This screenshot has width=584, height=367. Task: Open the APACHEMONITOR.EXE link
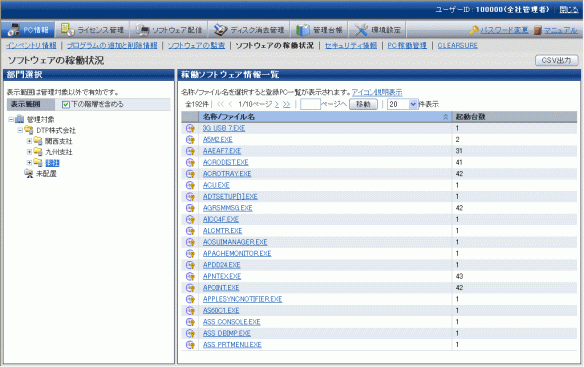[x=237, y=254]
